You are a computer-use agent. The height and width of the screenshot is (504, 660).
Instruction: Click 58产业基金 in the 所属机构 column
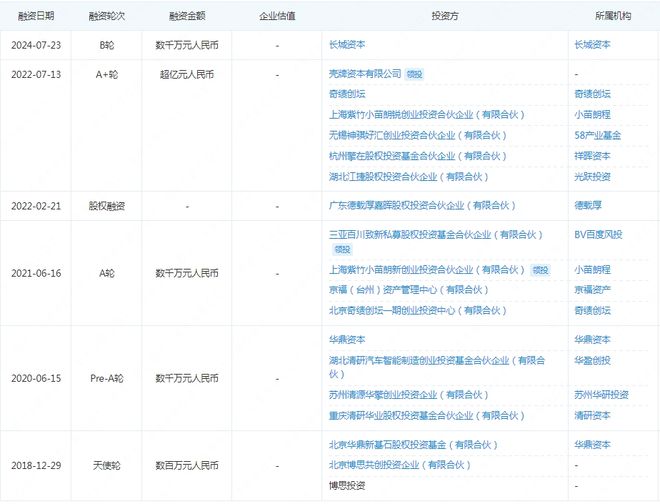pos(598,135)
